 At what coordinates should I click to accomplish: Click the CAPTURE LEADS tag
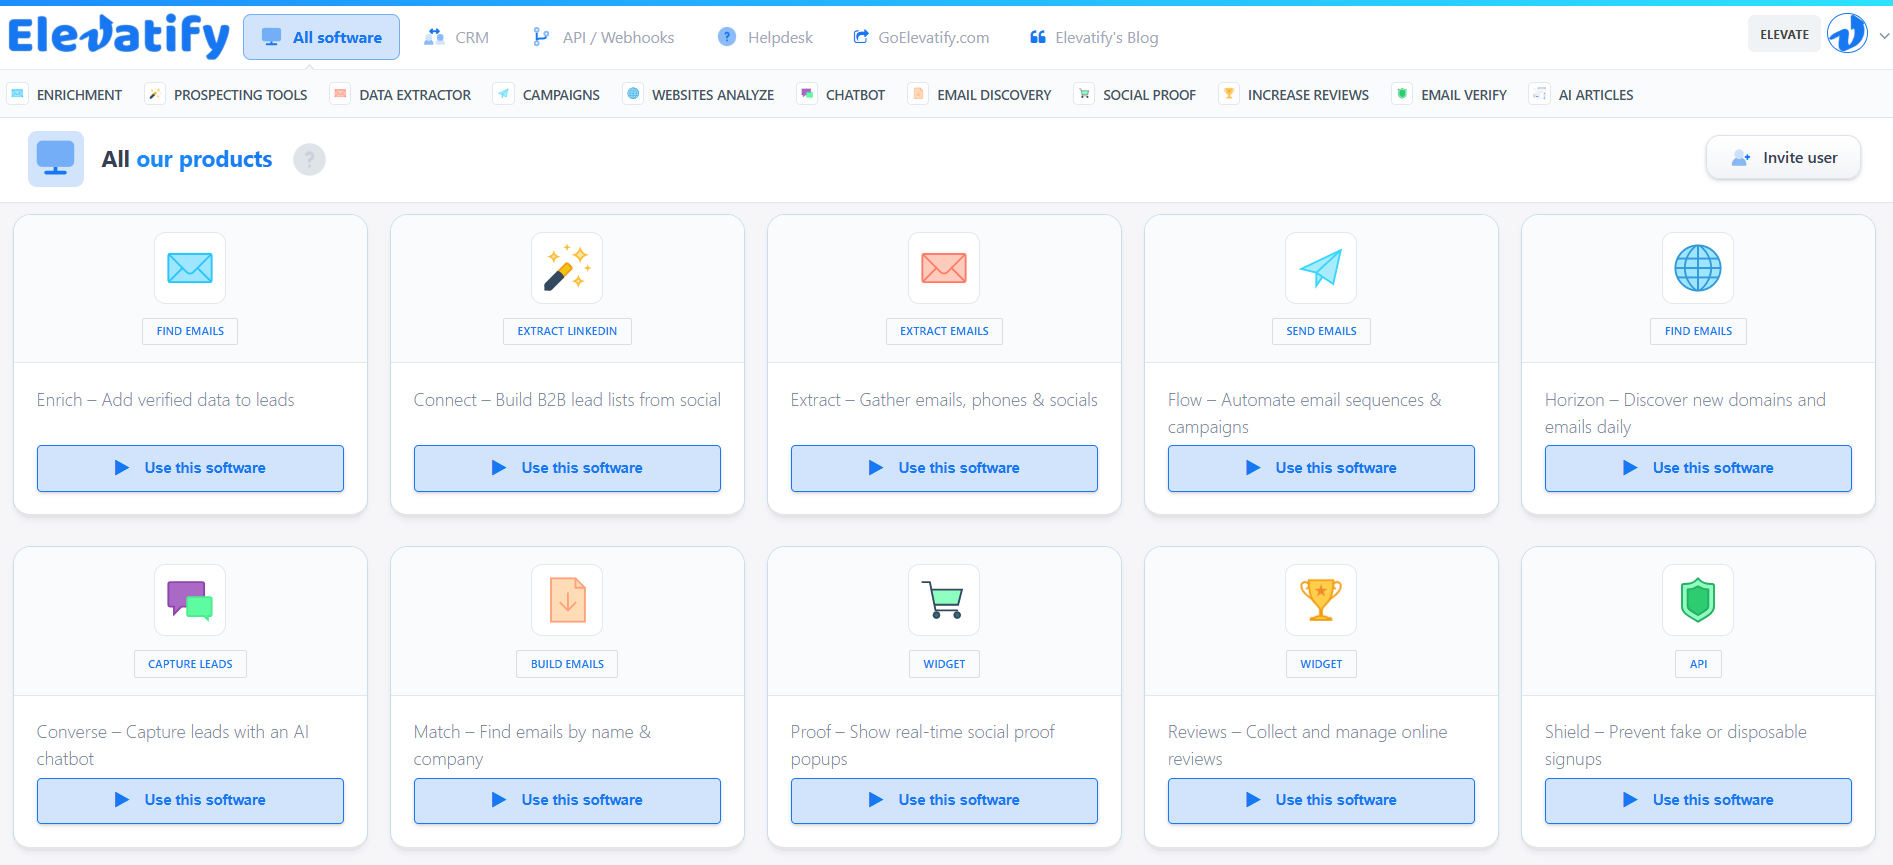[190, 664]
